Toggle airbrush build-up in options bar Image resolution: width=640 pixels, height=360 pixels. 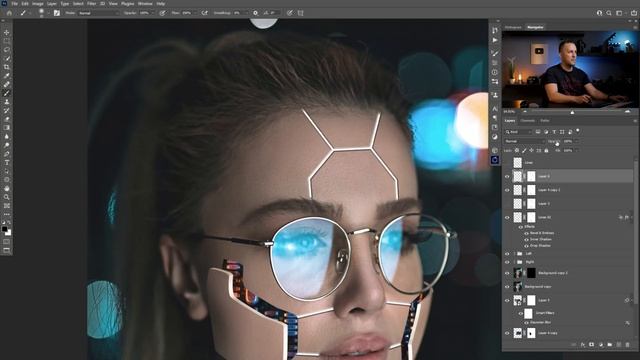(x=204, y=13)
